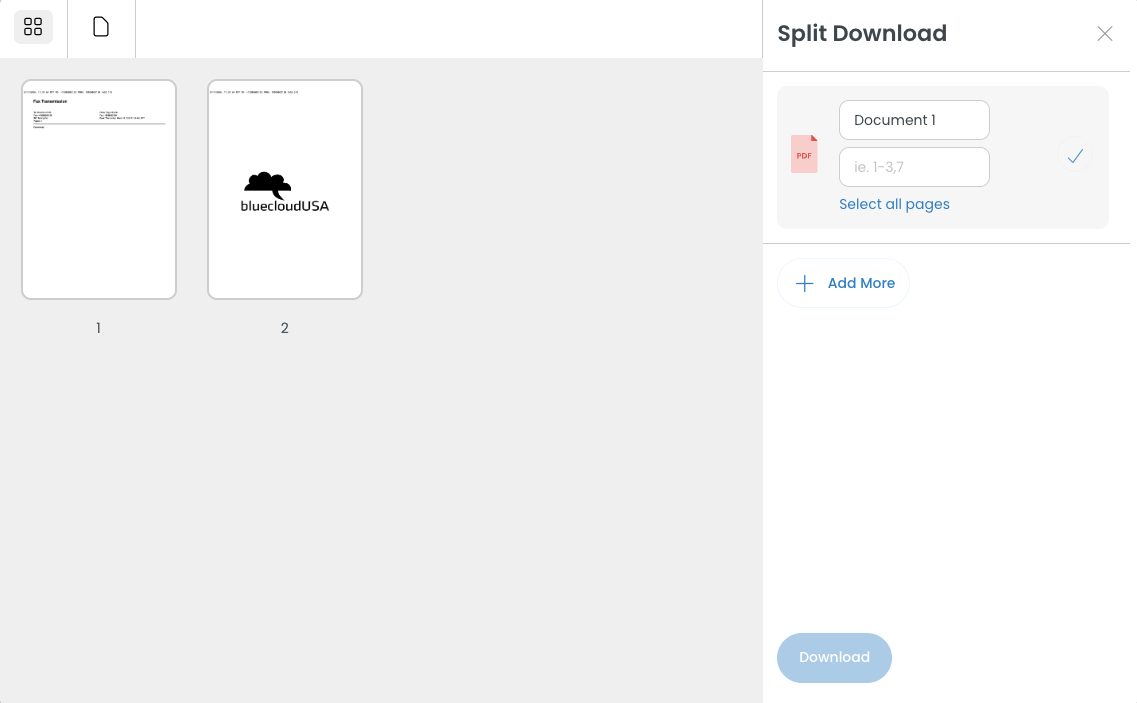Close the Split Download panel

pos(1104,34)
